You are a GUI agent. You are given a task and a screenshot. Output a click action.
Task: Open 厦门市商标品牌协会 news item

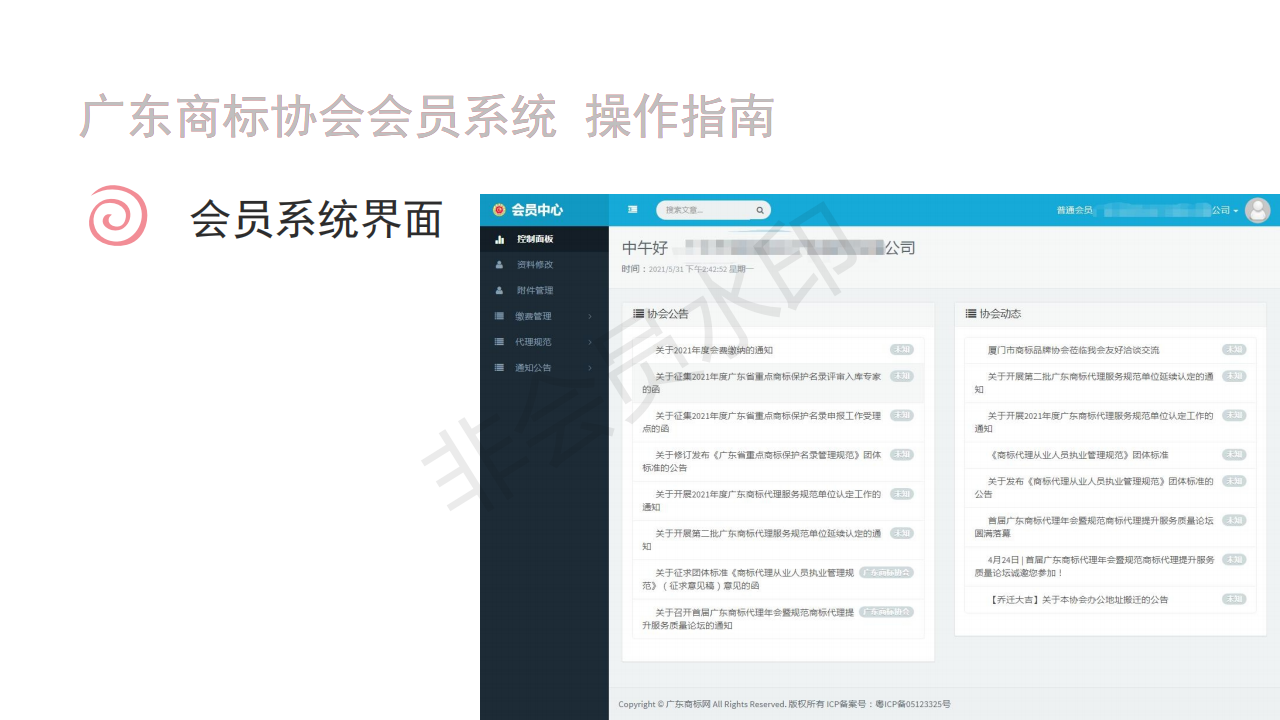(x=1073, y=351)
